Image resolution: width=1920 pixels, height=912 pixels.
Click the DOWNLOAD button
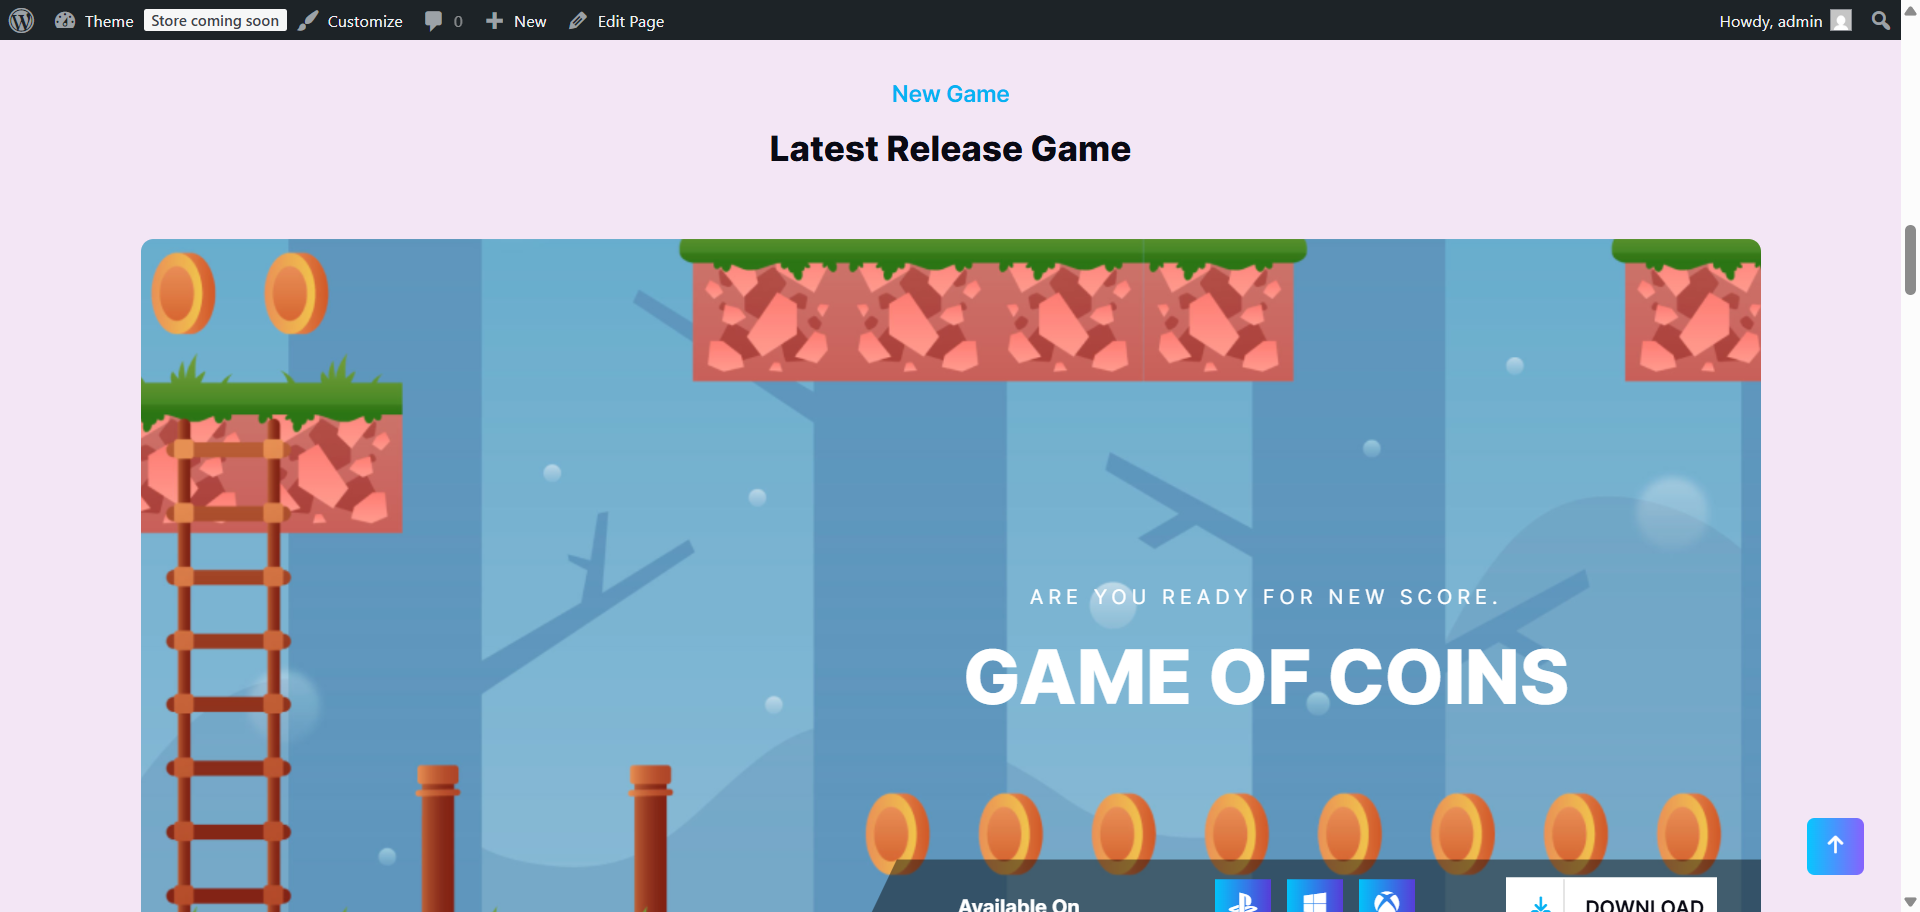point(1611,896)
